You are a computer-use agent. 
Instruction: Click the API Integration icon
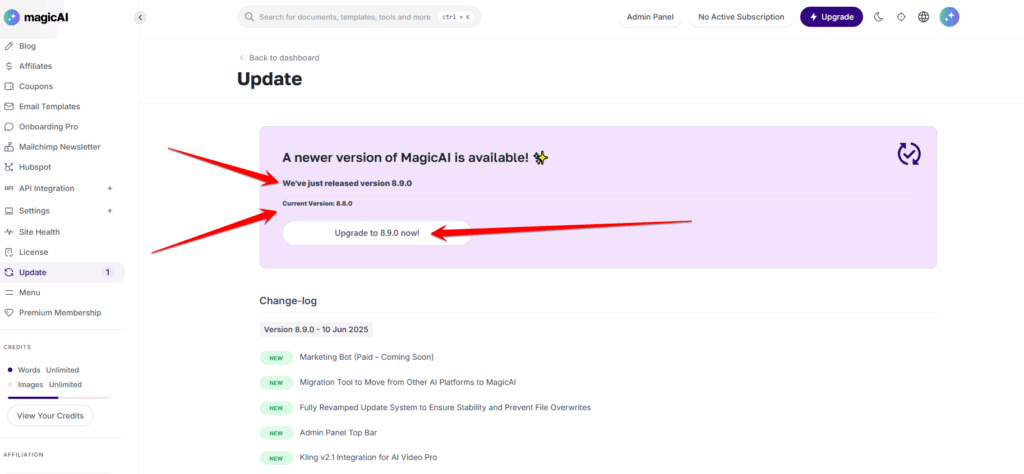[8, 188]
